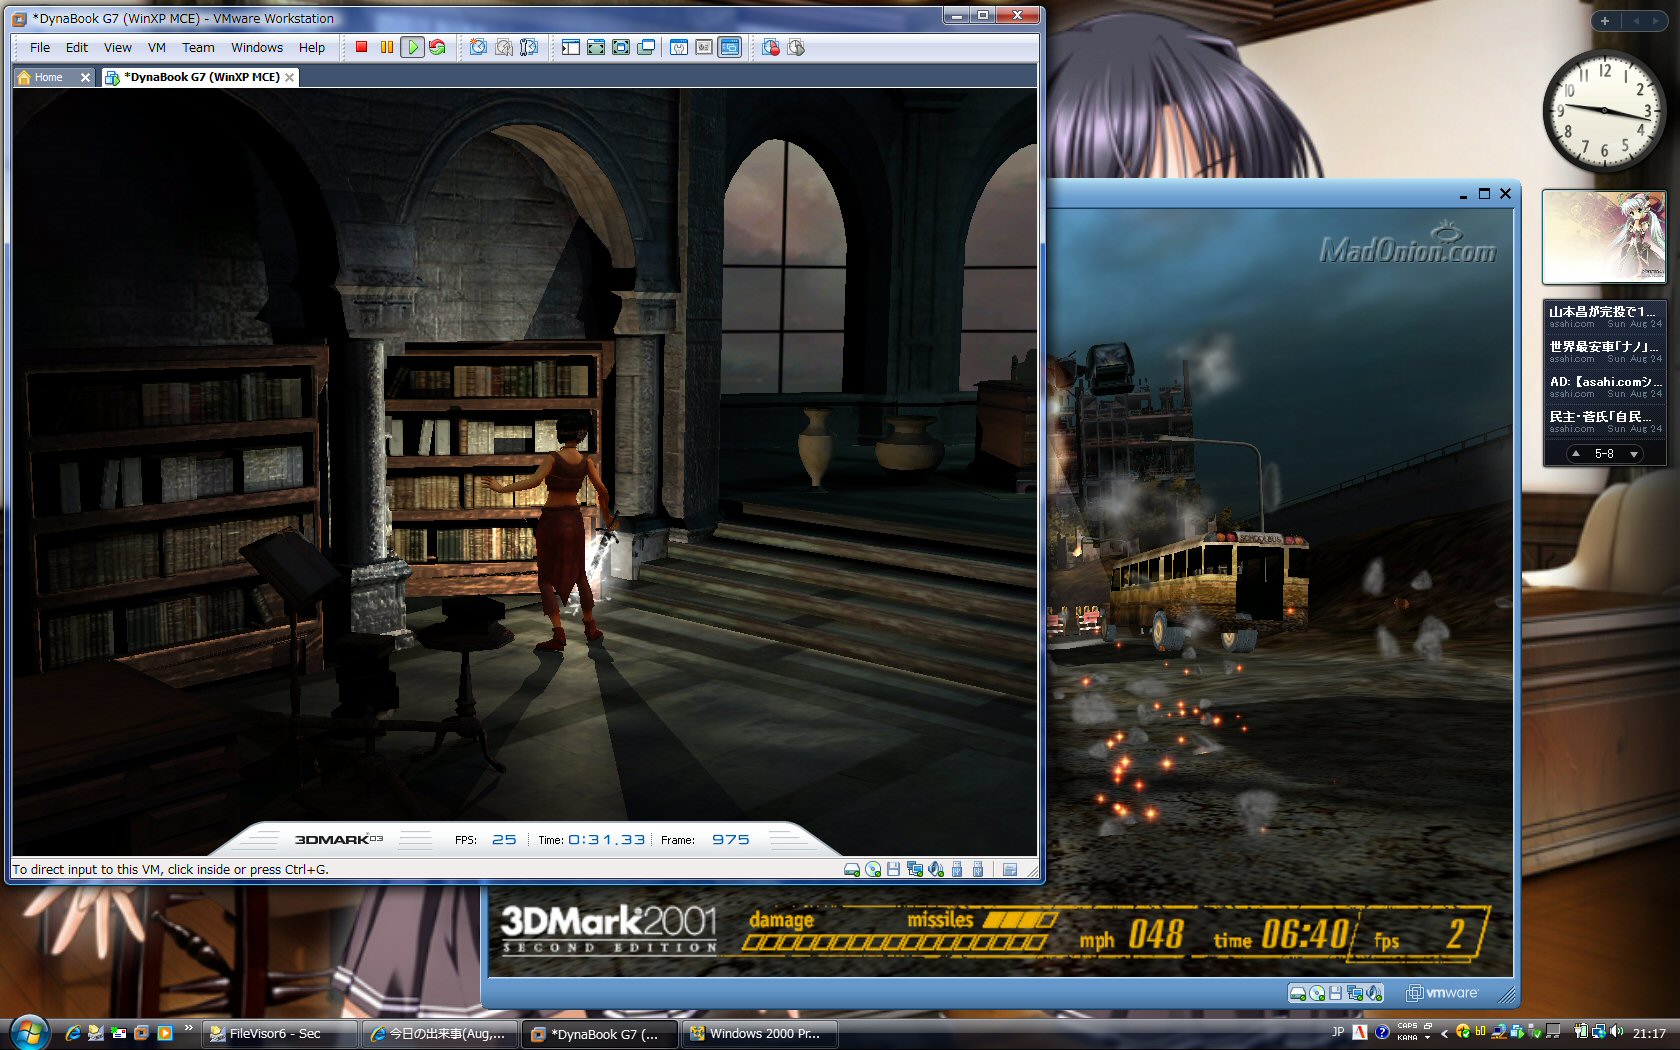Click the red Power Off toolbar button

[362, 47]
